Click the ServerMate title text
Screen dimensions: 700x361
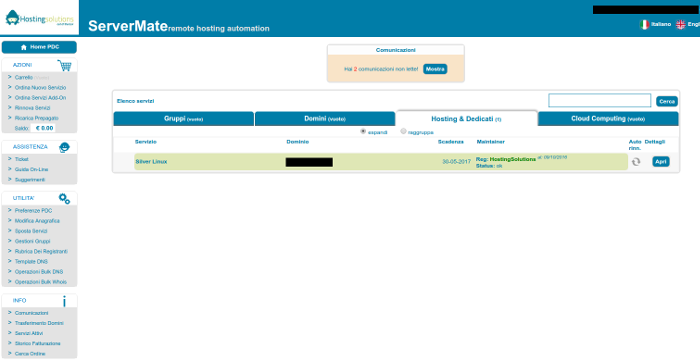pyautogui.click(x=128, y=26)
